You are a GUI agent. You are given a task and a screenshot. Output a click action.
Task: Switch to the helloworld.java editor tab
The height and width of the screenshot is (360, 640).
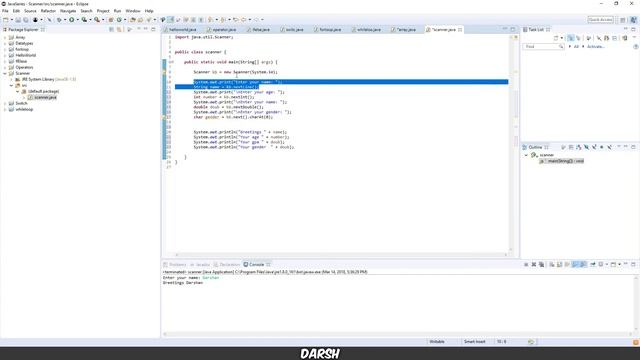pos(180,30)
